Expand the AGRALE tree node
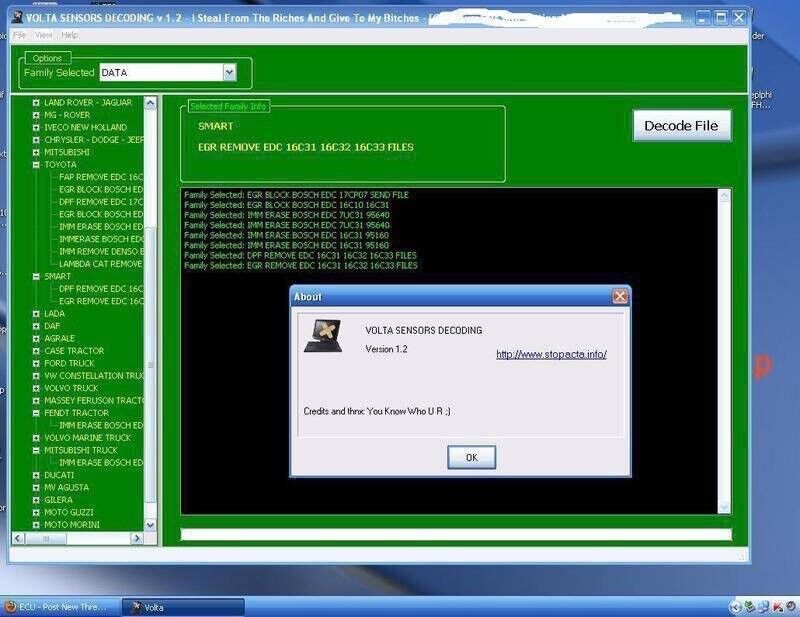Image resolution: width=800 pixels, height=617 pixels. point(36,338)
